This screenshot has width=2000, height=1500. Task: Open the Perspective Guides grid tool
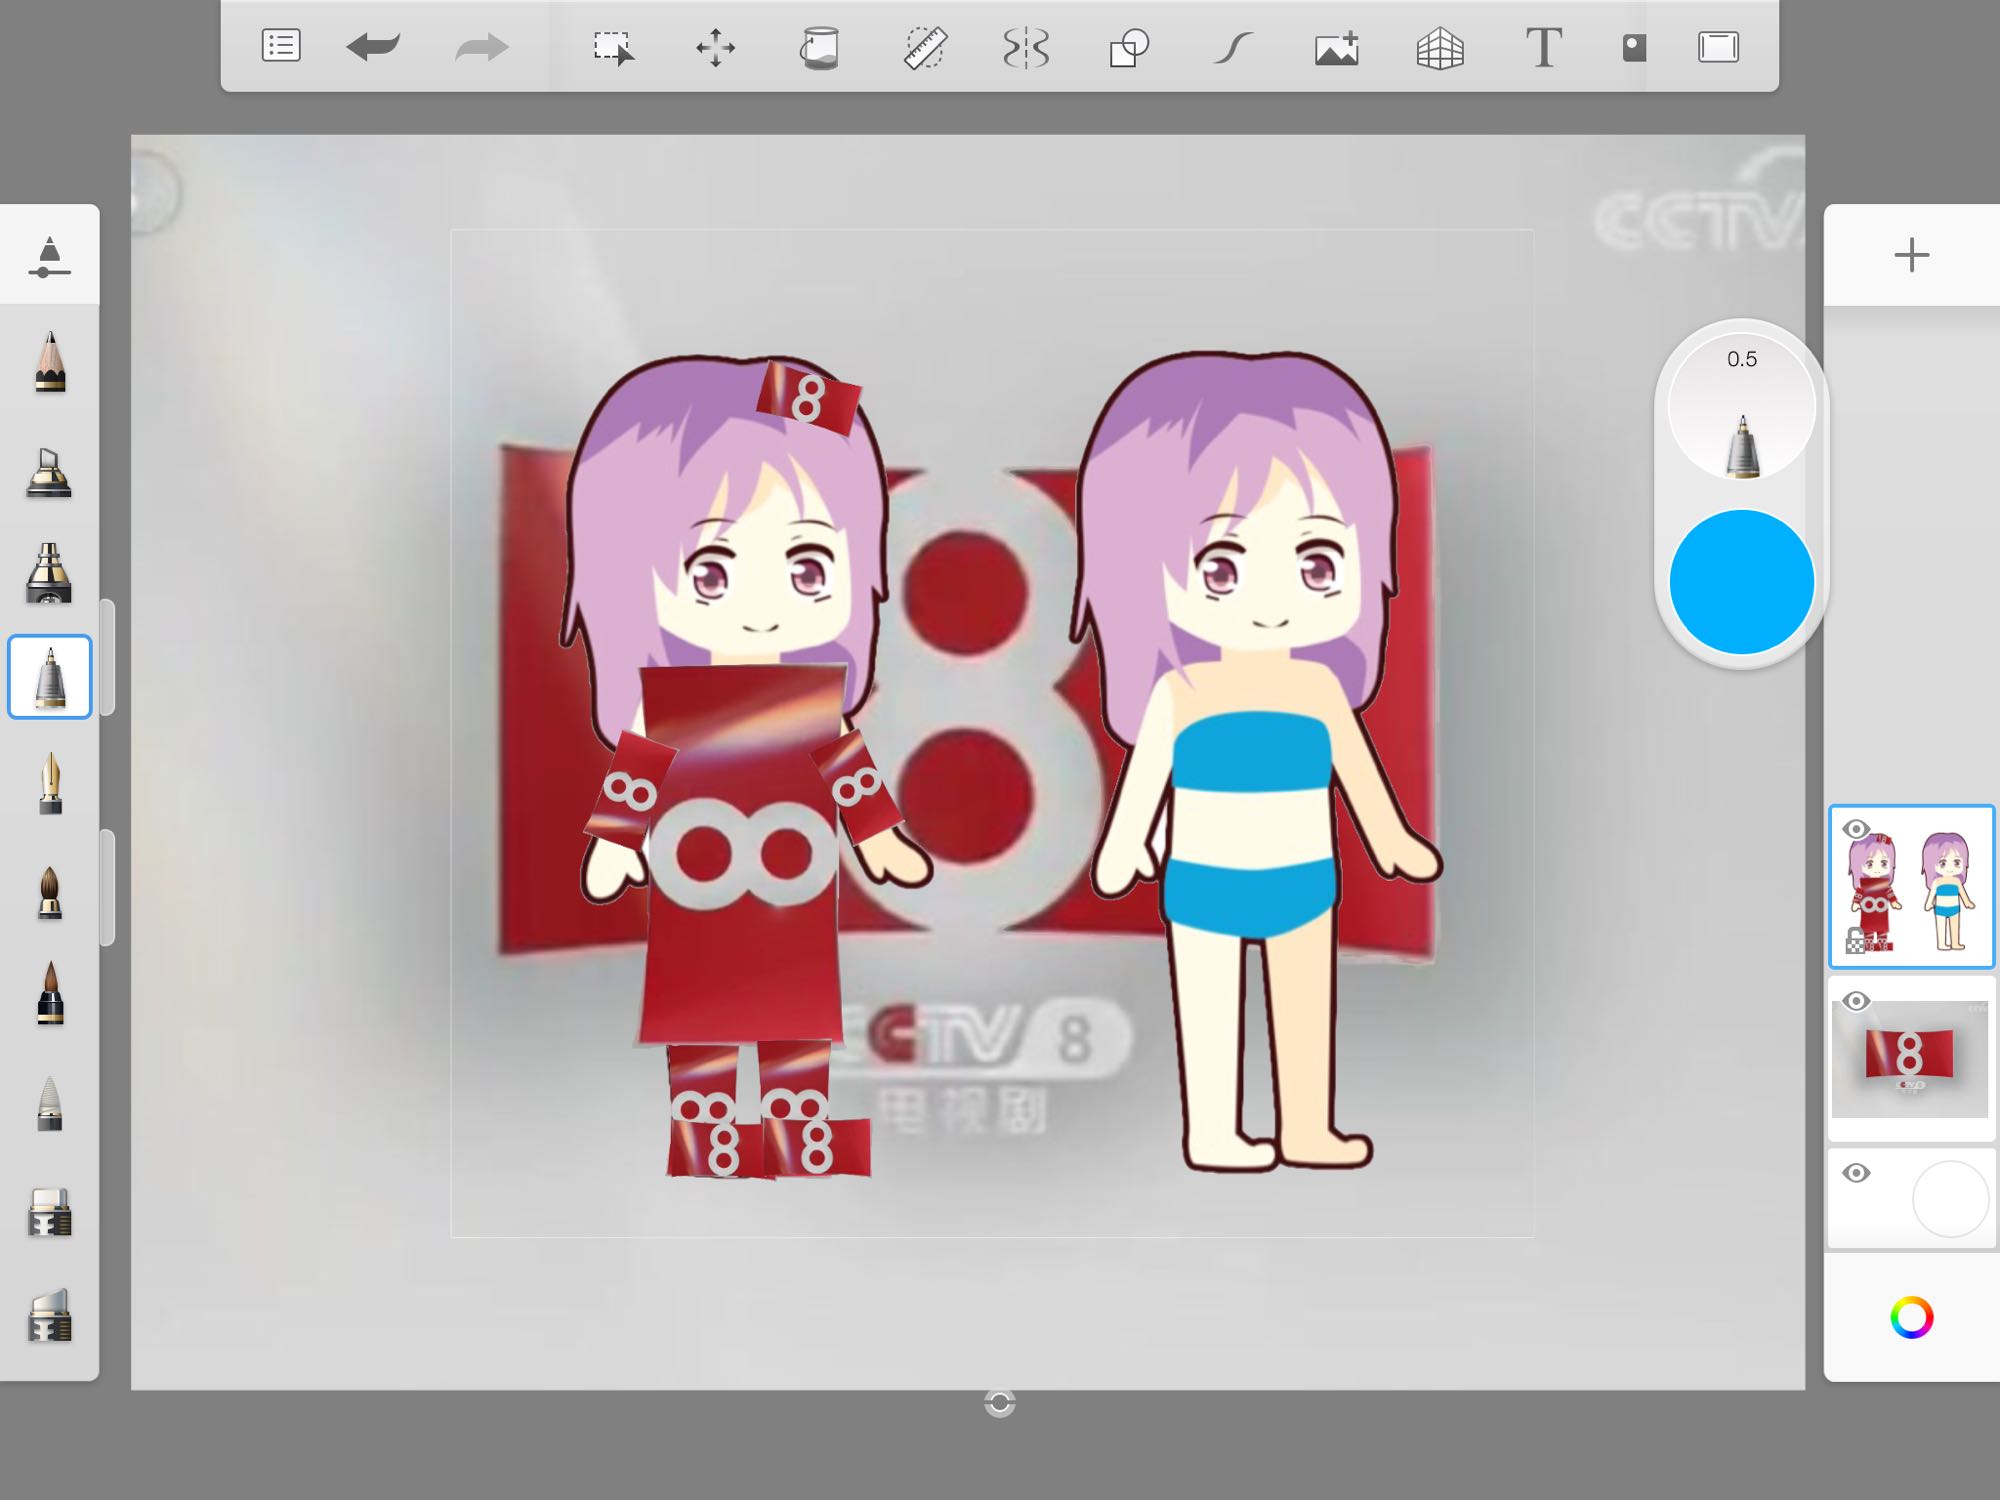[1440, 48]
